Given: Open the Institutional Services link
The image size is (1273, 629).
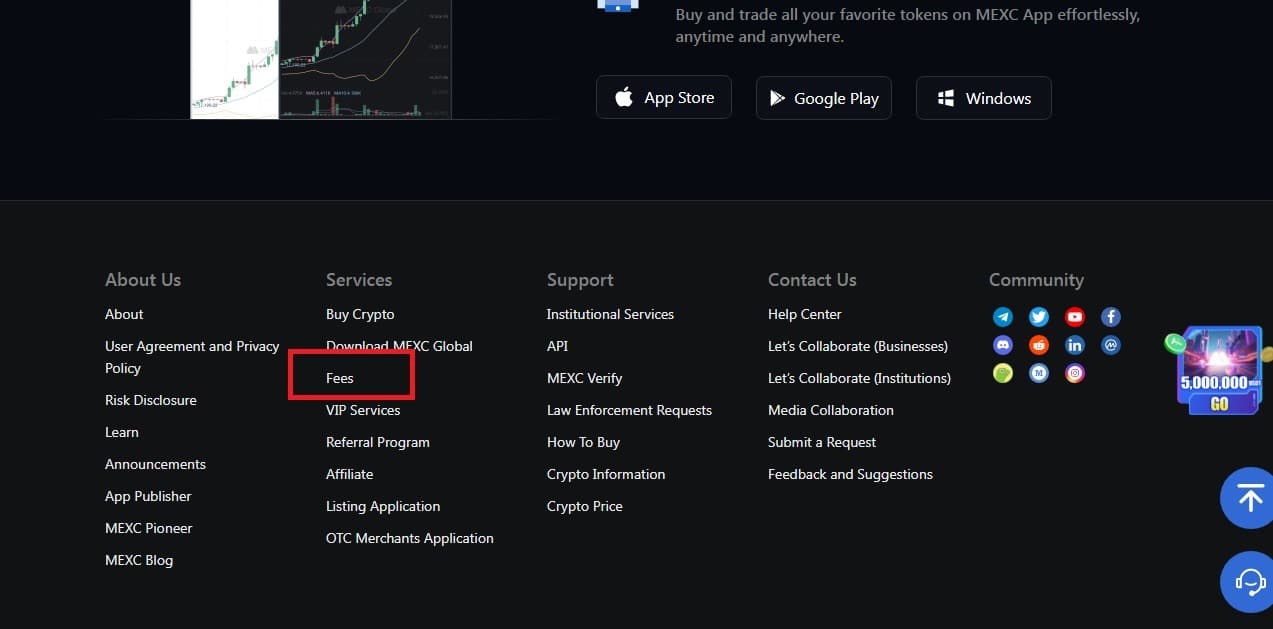Looking at the screenshot, I should (610, 314).
